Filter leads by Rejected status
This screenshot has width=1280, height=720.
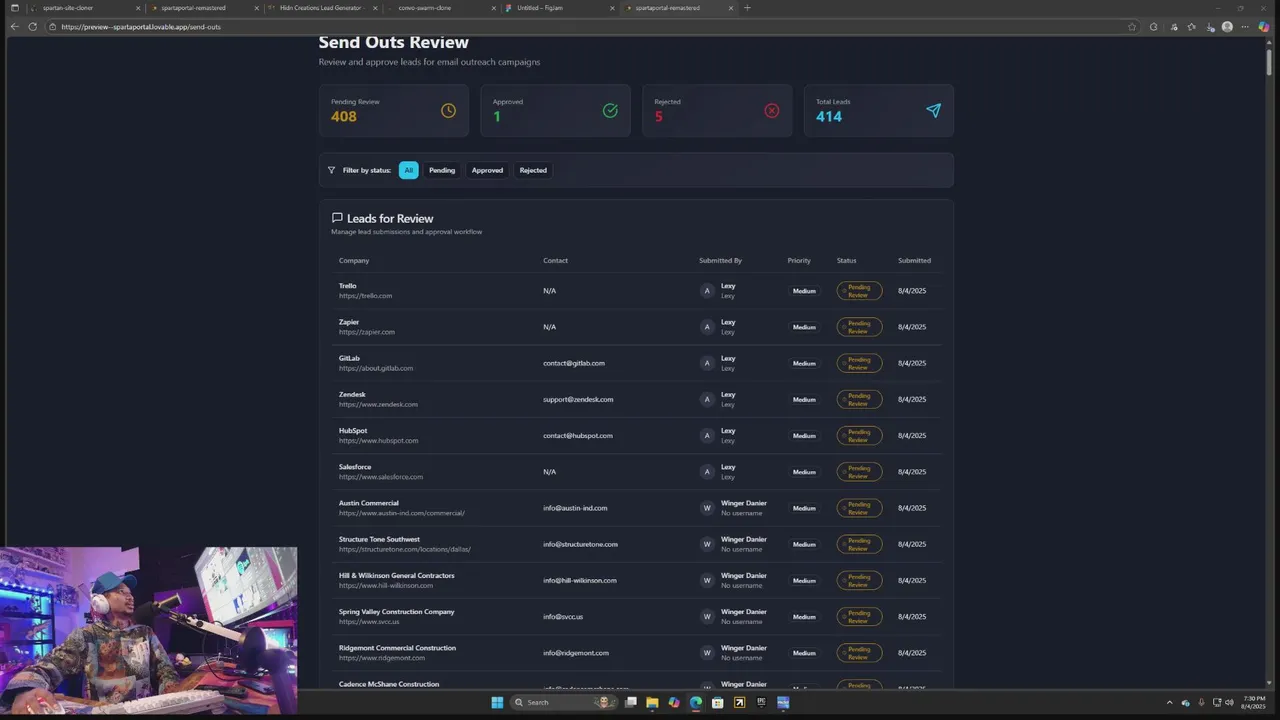[x=533, y=170]
